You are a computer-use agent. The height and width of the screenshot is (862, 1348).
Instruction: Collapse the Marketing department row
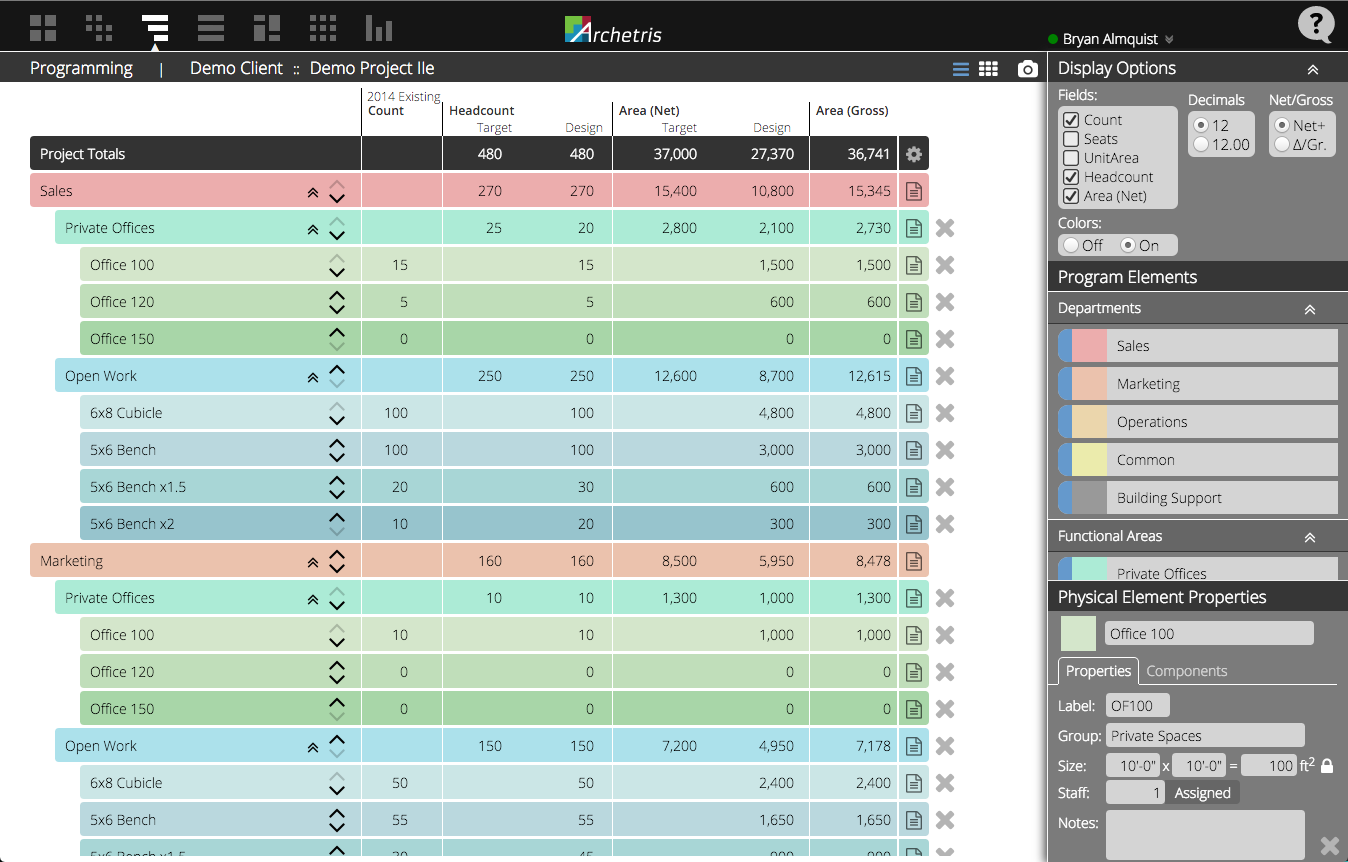[312, 561]
